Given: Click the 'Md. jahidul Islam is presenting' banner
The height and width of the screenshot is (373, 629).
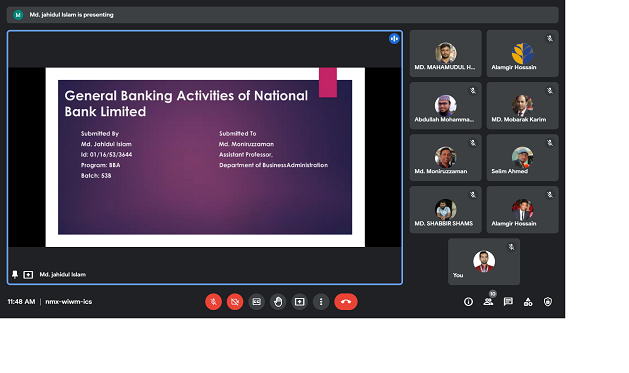Looking at the screenshot, I should 282,15.
